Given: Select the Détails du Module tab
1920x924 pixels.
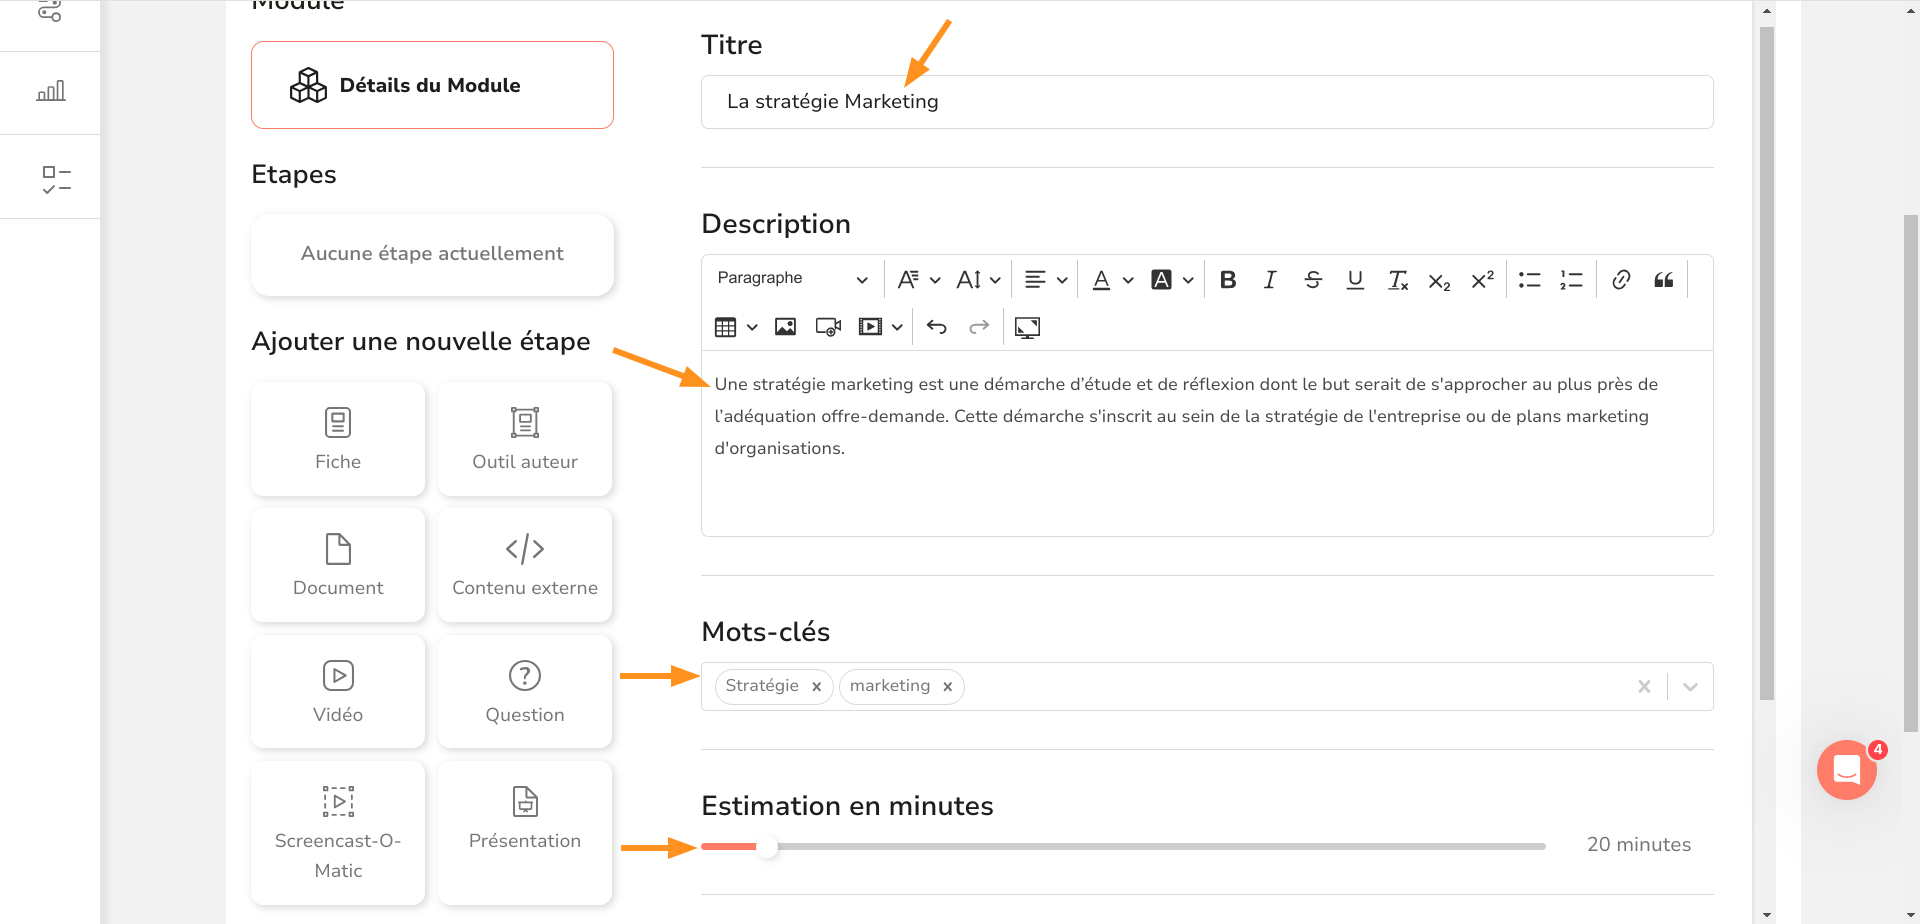Looking at the screenshot, I should tap(431, 85).
